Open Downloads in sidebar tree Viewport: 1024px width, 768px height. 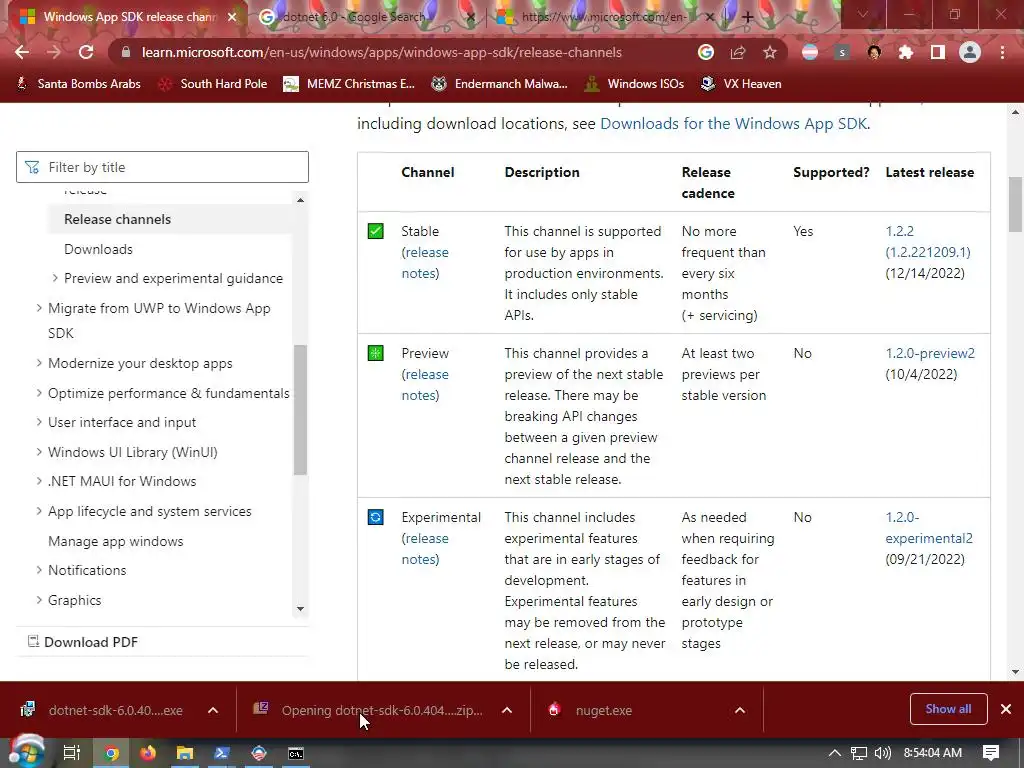[x=98, y=249]
